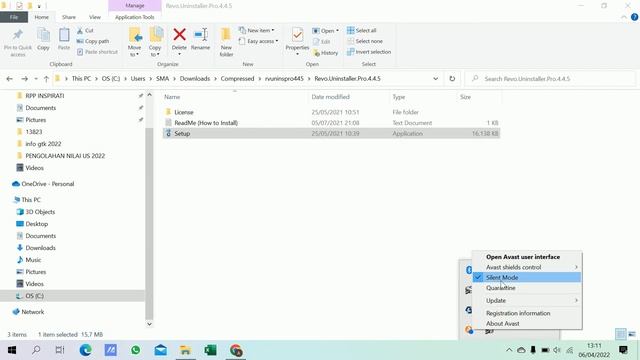Select Network in navigation pane
The height and width of the screenshot is (360, 640).
click(33, 312)
